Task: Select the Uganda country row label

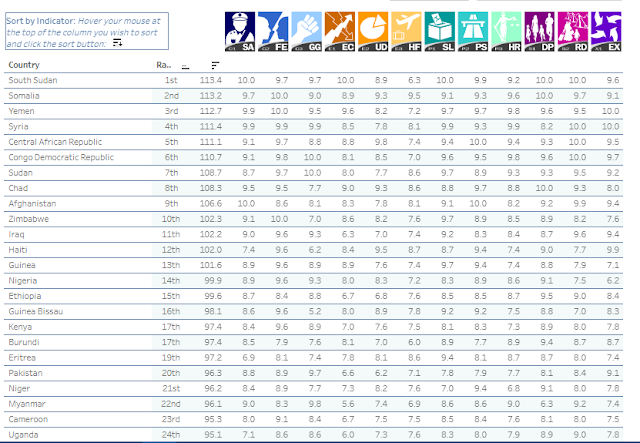Action: tap(23, 435)
